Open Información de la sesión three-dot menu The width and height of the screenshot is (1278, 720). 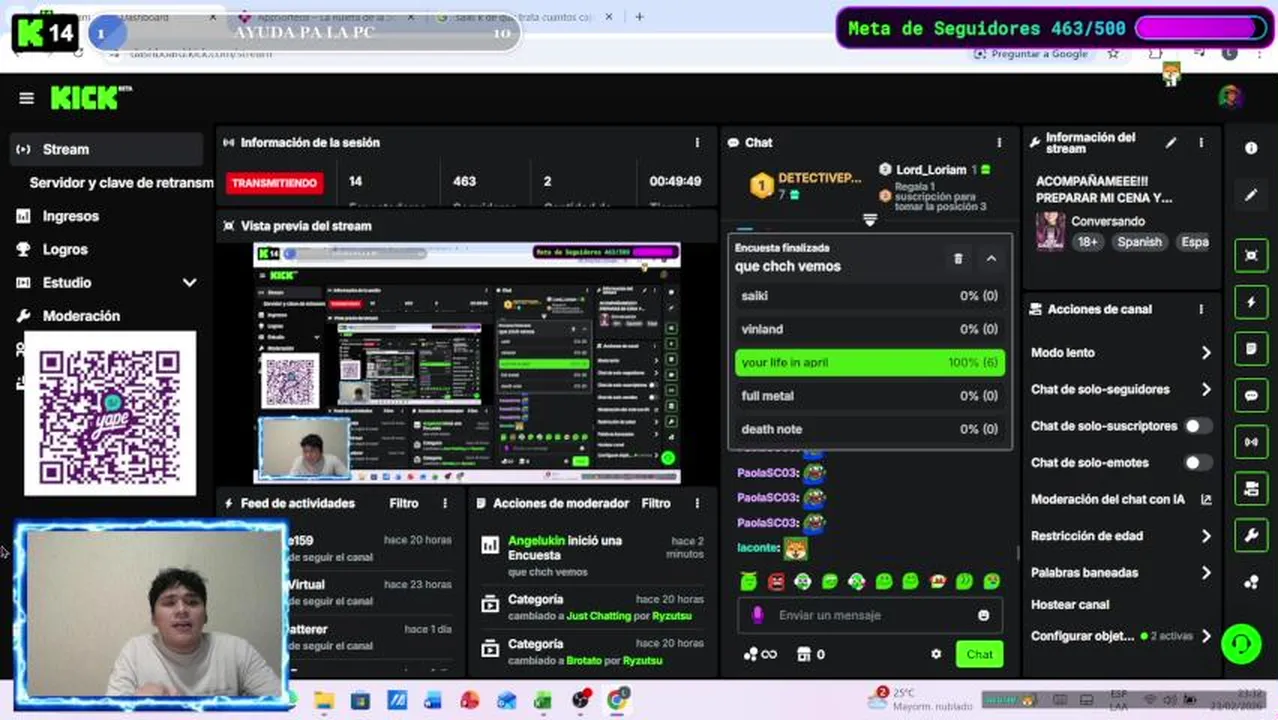[x=697, y=143]
